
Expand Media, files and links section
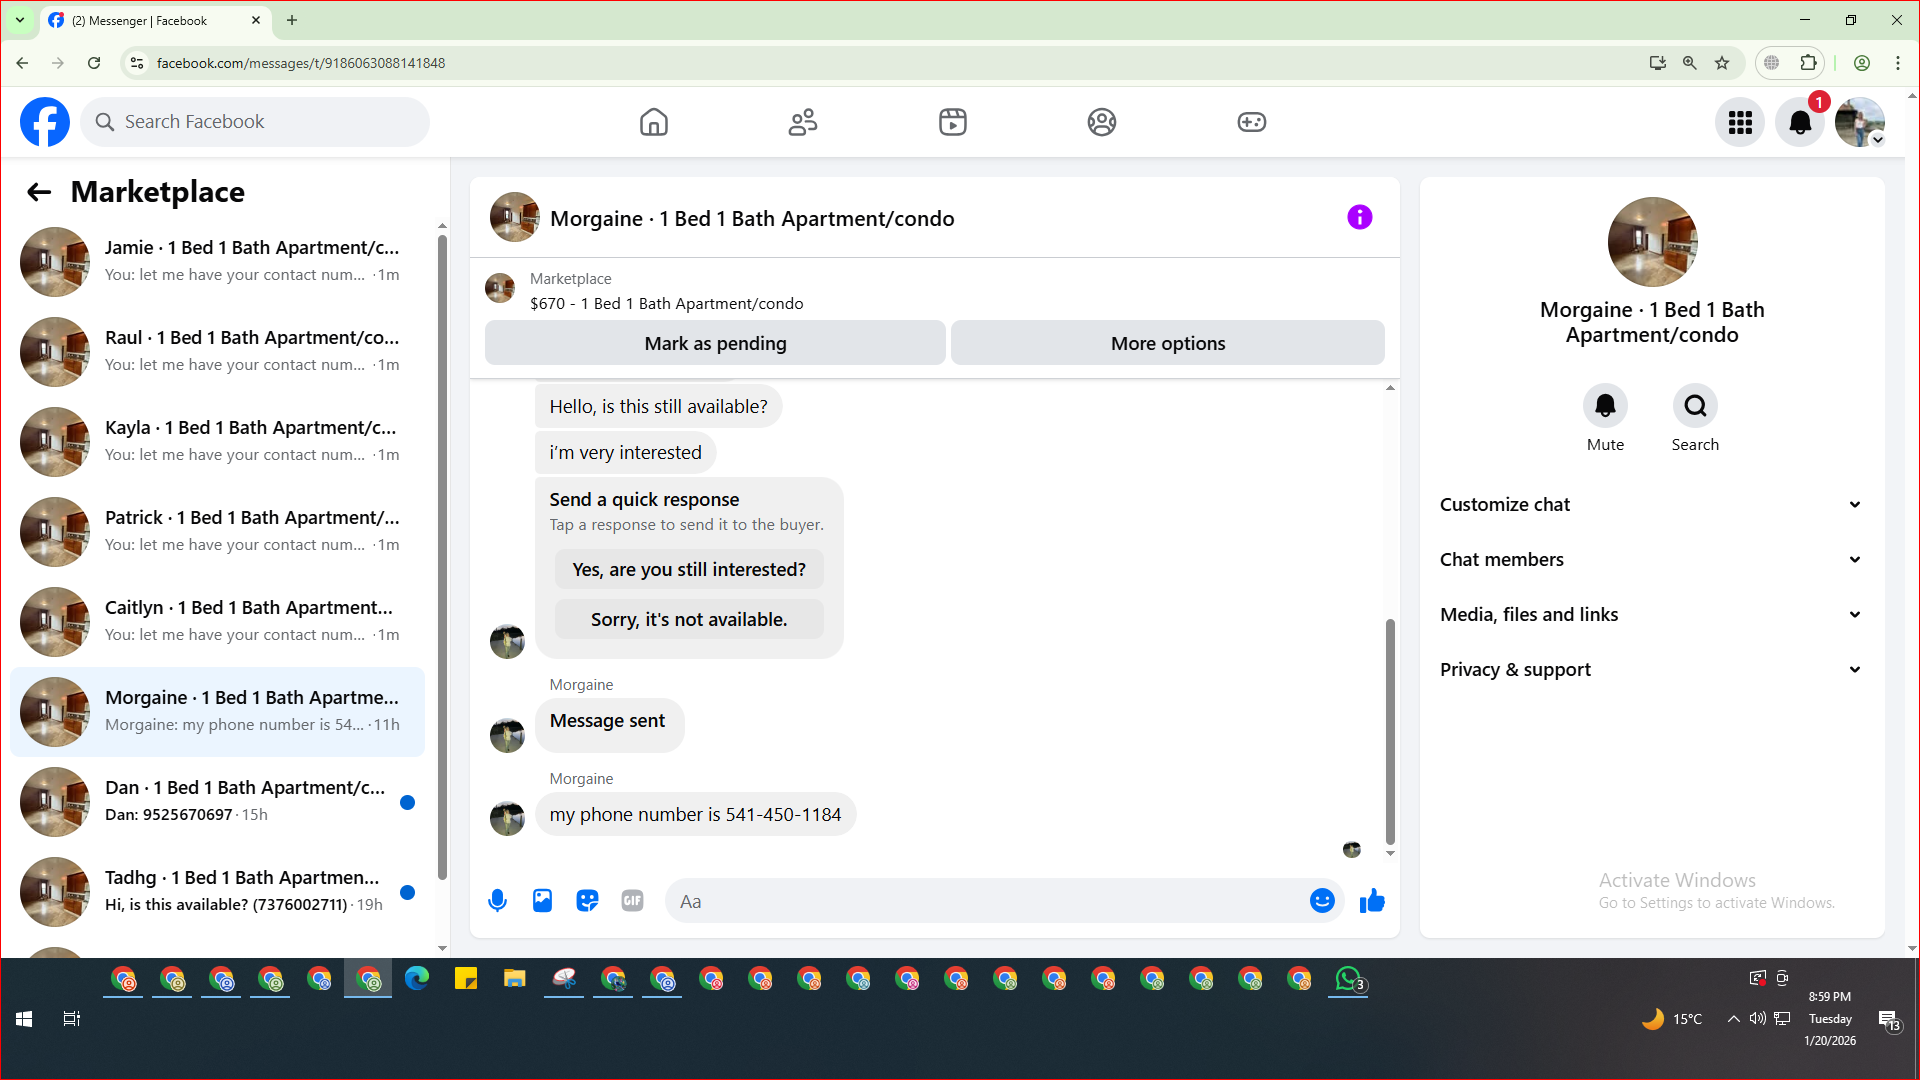click(x=1652, y=615)
